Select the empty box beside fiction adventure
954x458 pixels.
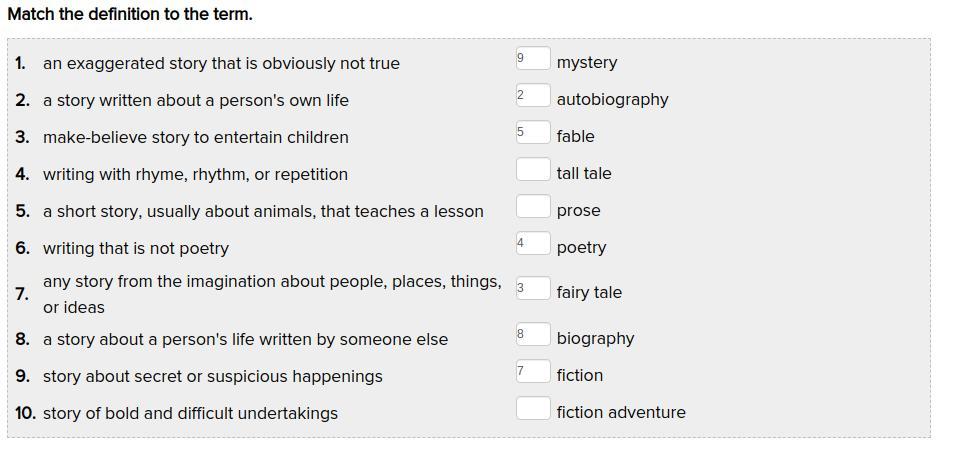tap(533, 409)
